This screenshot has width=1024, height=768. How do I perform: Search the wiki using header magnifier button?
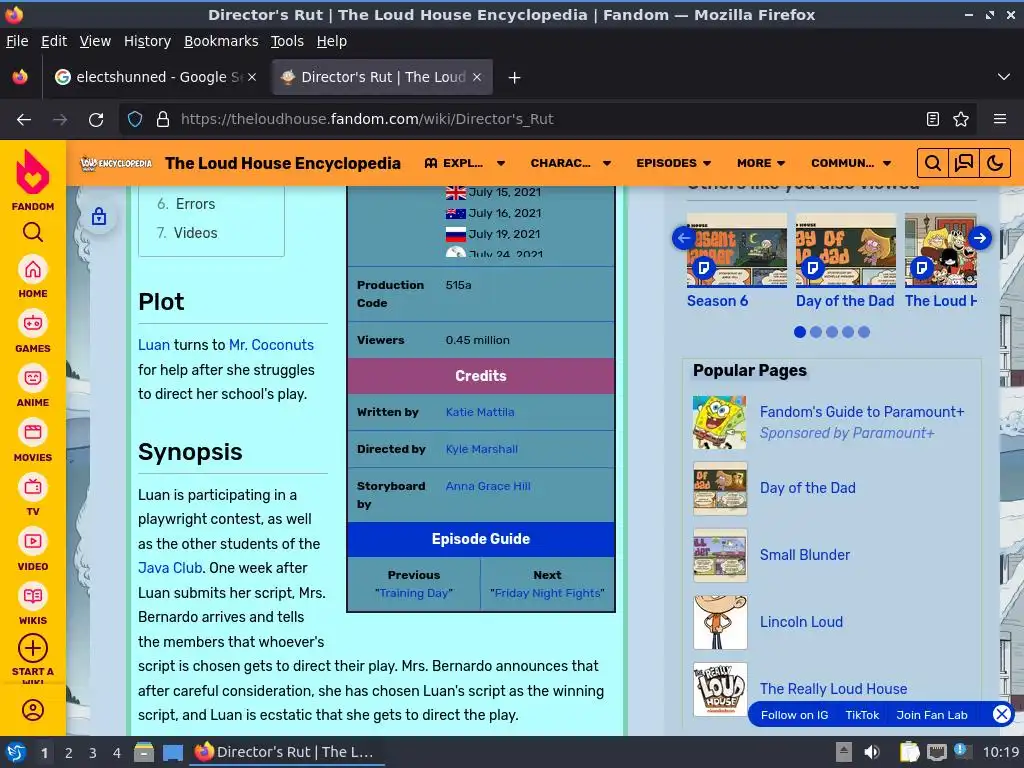click(x=933, y=163)
